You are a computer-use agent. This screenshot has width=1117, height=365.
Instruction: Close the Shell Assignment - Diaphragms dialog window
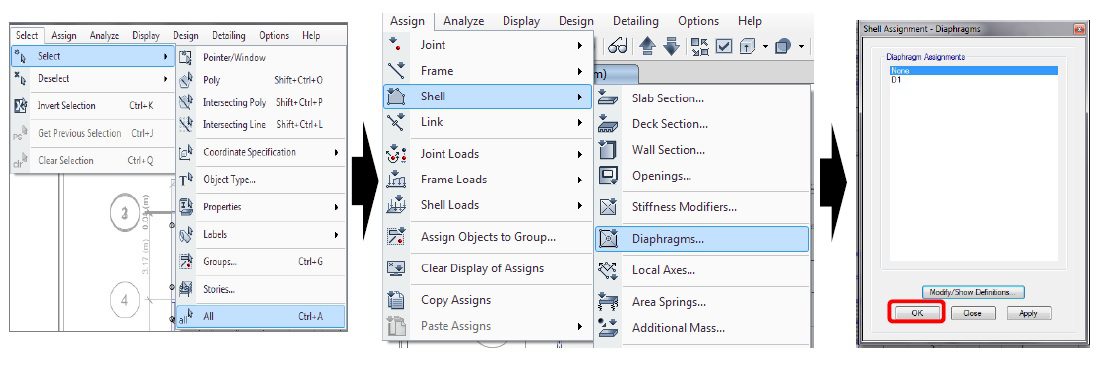coord(1079,29)
